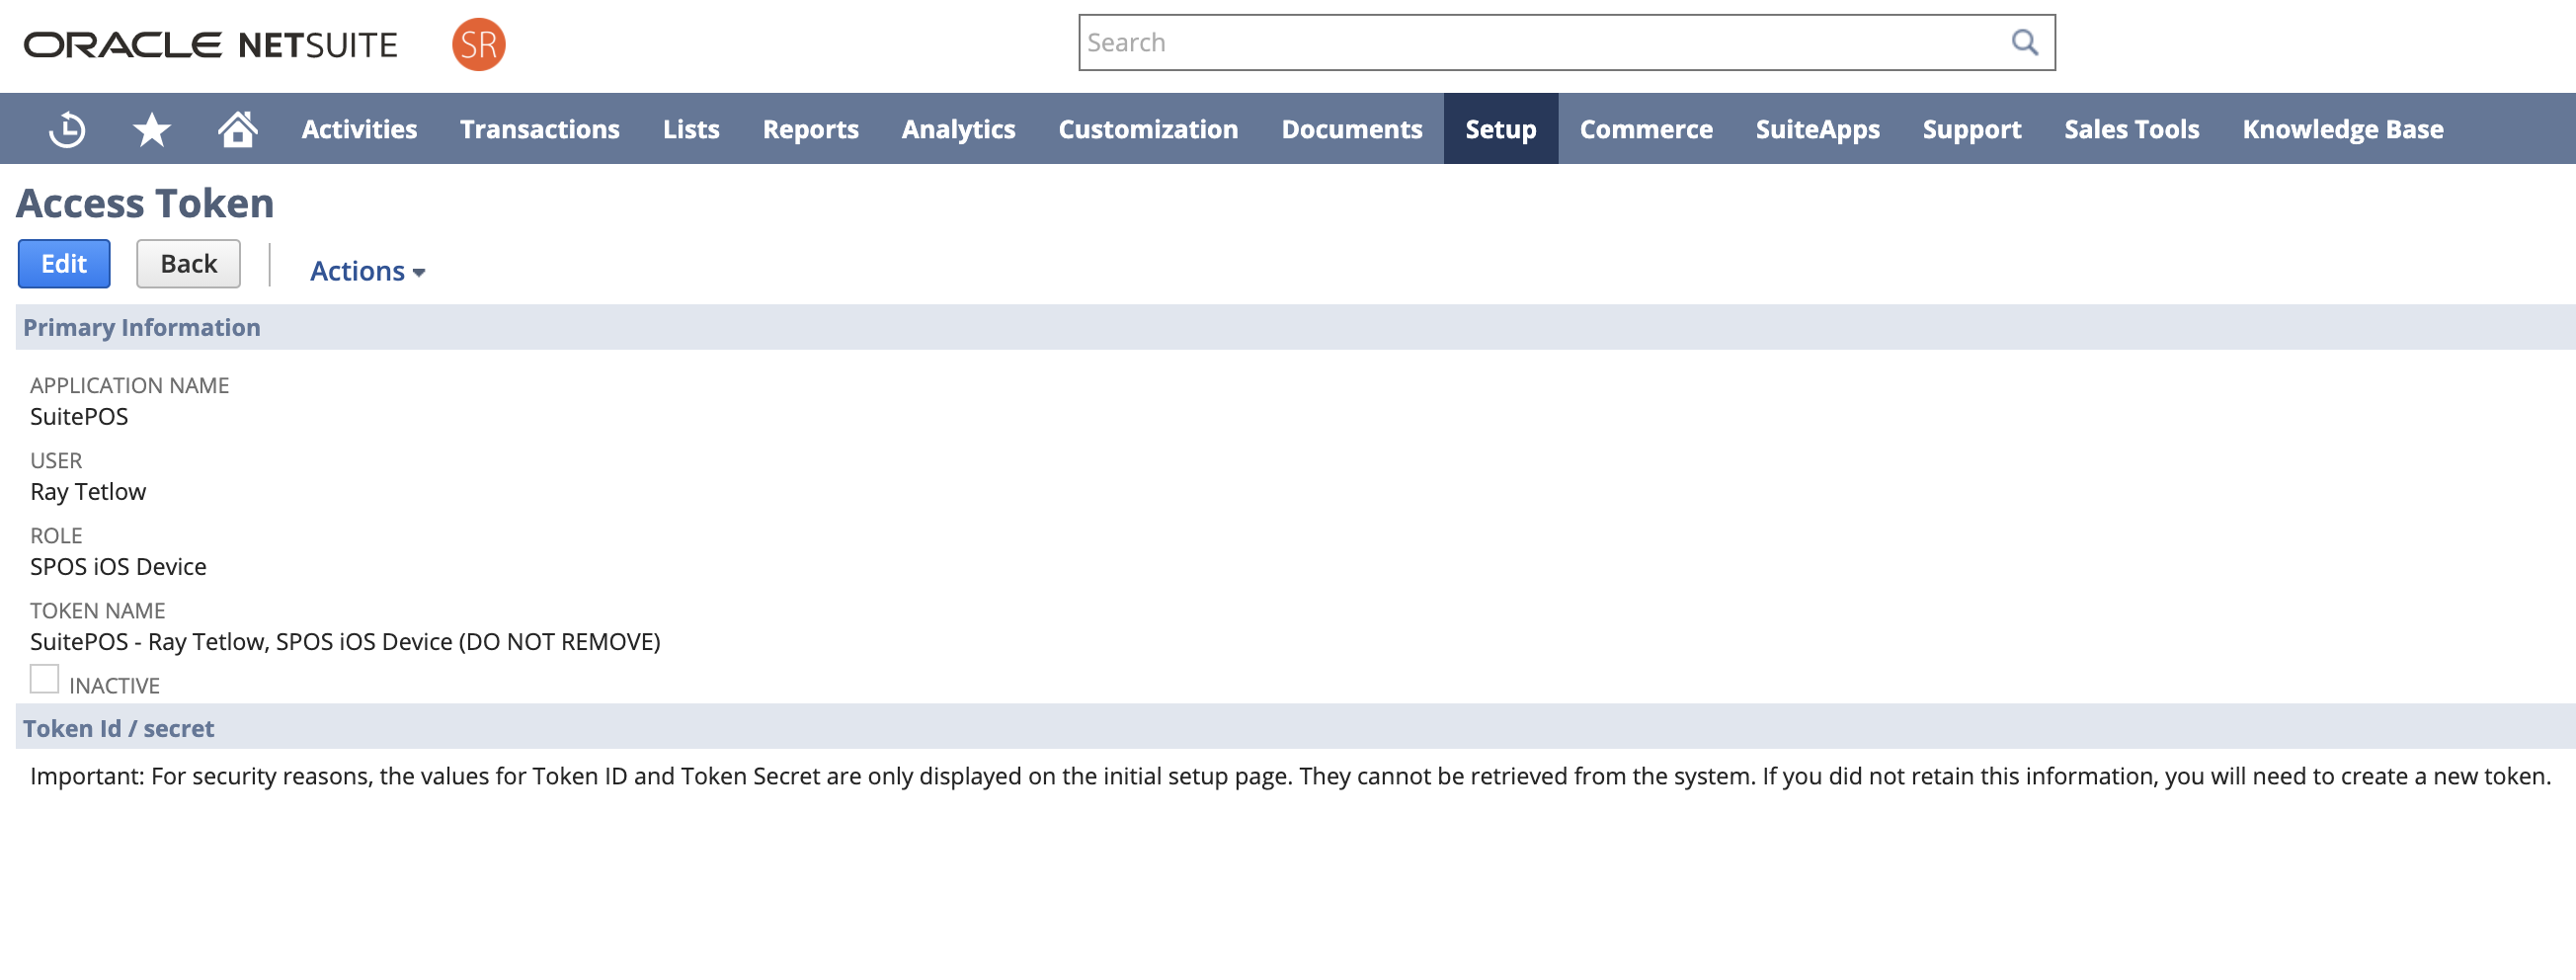Expand the Actions dropdown
This screenshot has width=2576, height=980.
click(367, 271)
